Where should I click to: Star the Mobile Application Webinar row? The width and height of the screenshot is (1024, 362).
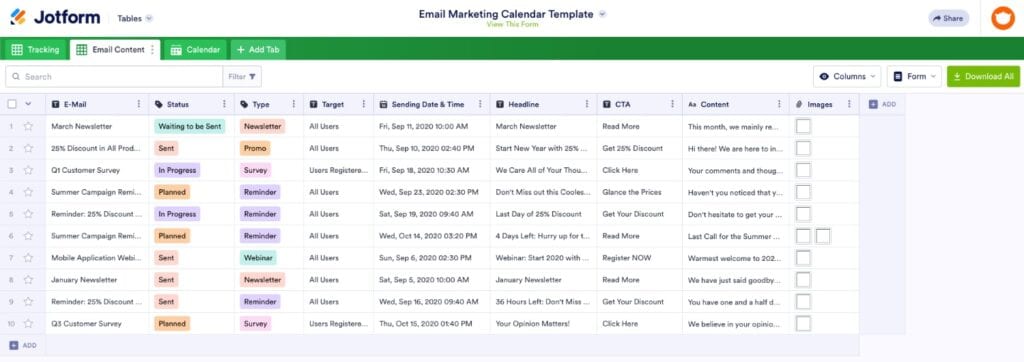coord(28,258)
